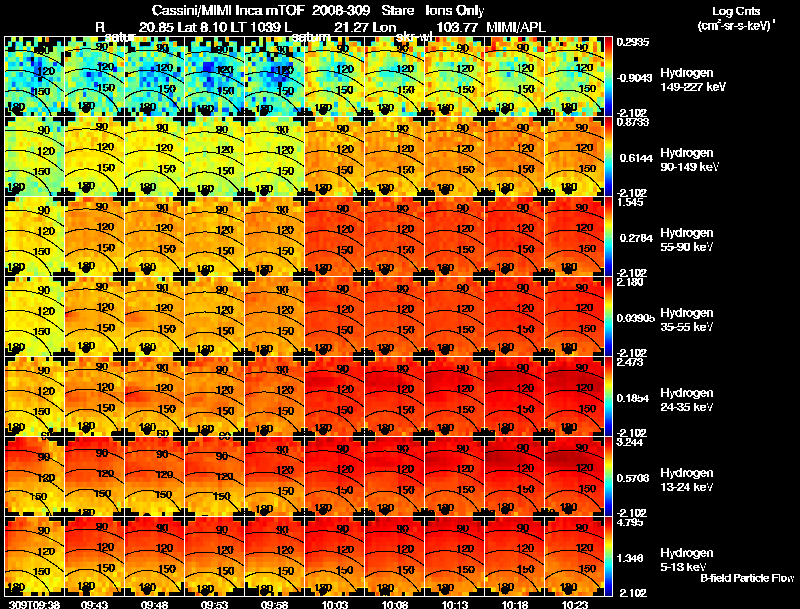Click the "10:03" time axis label
Image resolution: width=800 pixels, height=609 pixels.
[334, 604]
